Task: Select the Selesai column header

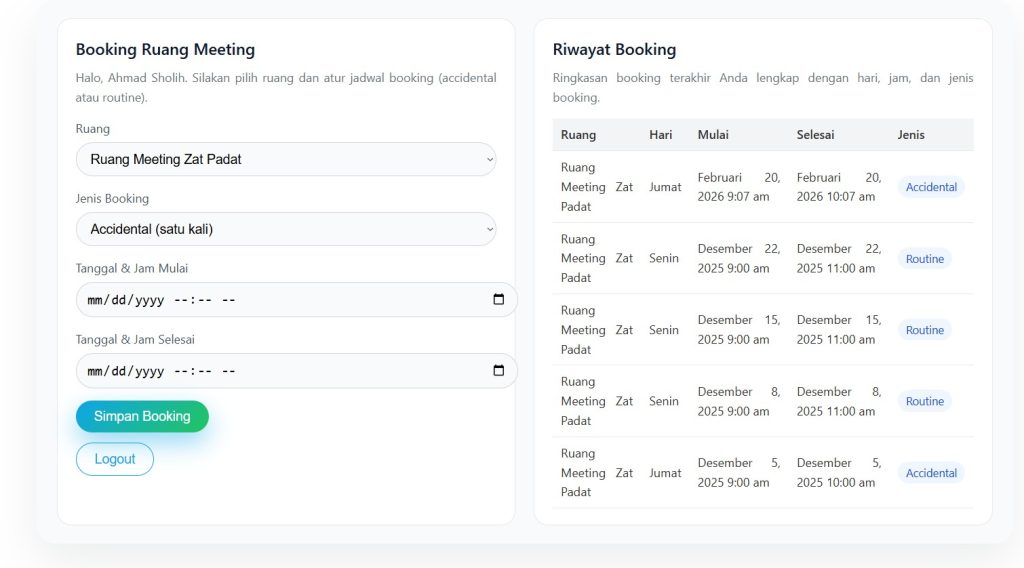Action: pyautogui.click(x=815, y=135)
